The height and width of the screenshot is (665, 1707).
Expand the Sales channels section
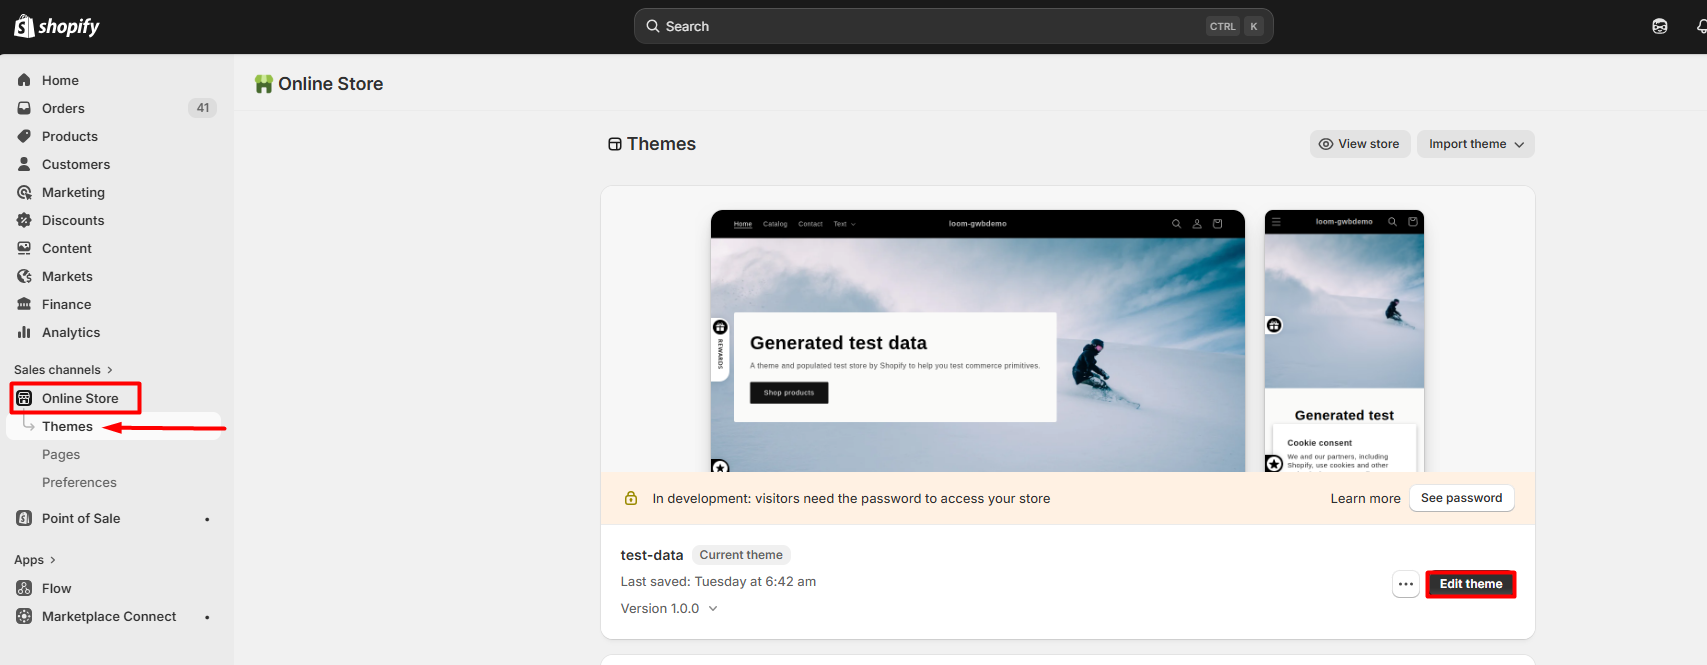63,370
